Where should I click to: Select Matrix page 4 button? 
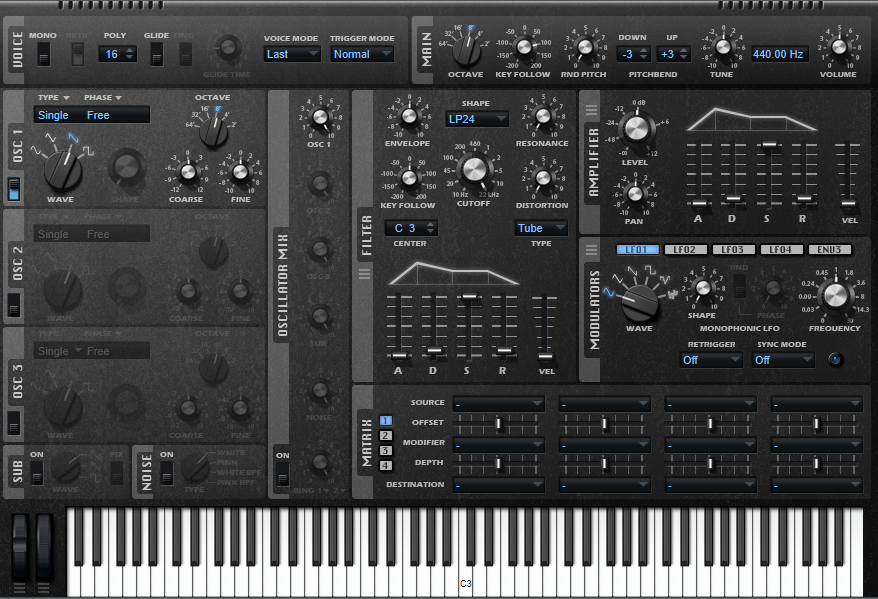(386, 465)
